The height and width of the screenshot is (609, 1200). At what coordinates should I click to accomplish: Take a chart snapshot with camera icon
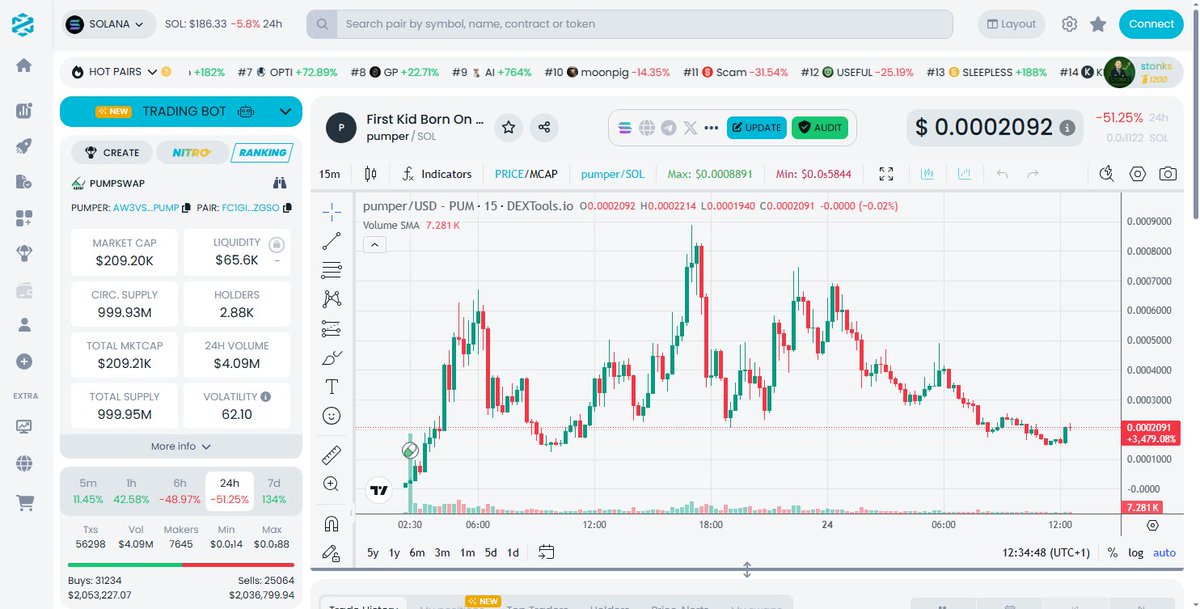pos(1168,174)
